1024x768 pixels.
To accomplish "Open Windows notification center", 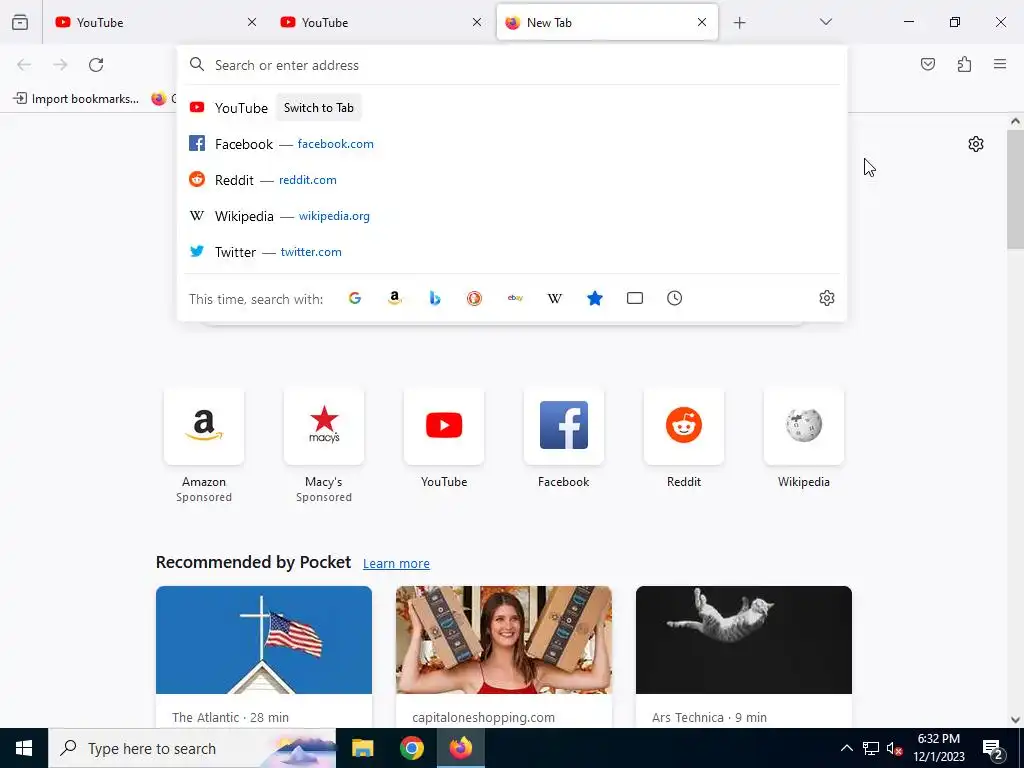I will pos(993,748).
